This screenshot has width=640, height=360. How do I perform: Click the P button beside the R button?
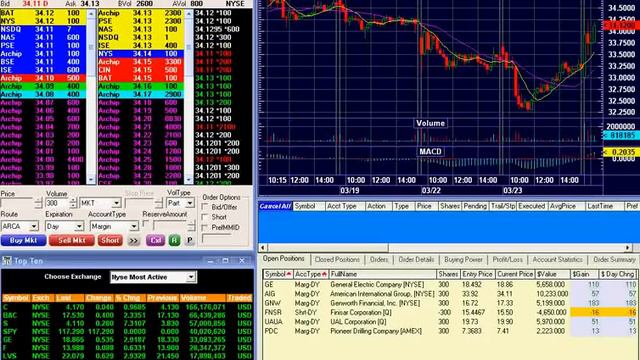click(x=190, y=241)
